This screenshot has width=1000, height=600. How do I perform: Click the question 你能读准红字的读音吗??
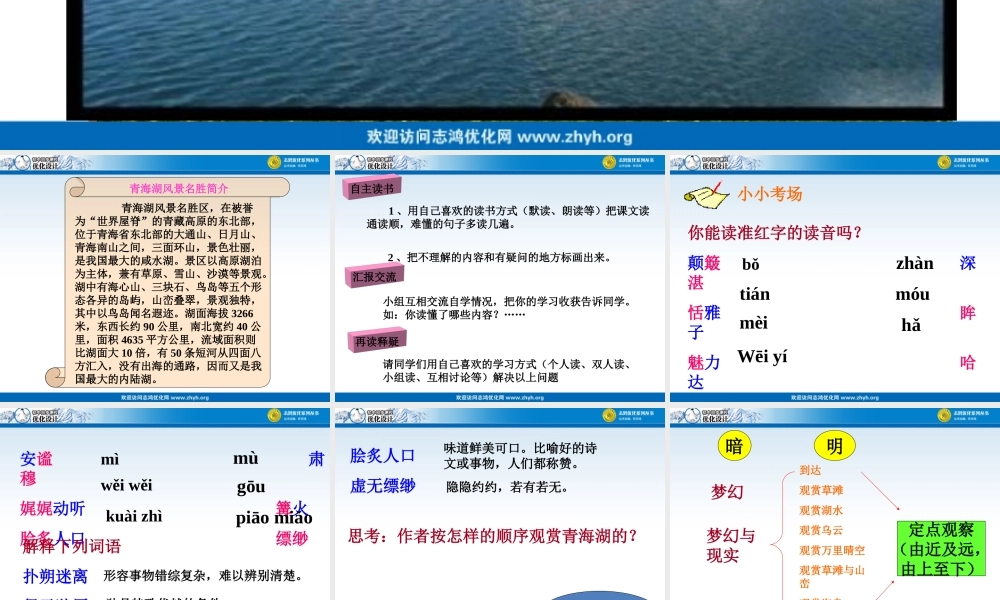point(774,233)
